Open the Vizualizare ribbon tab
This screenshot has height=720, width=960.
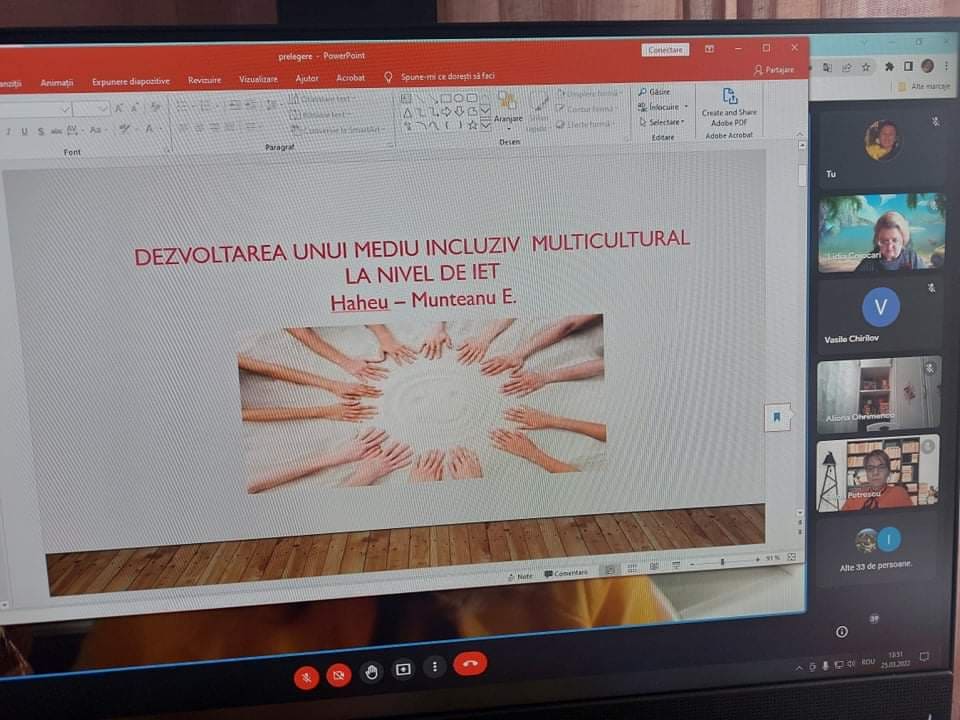tap(258, 79)
